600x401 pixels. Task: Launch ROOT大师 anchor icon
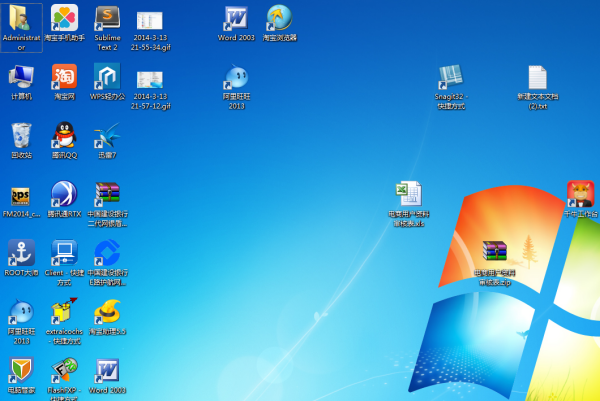pyautogui.click(x=21, y=258)
